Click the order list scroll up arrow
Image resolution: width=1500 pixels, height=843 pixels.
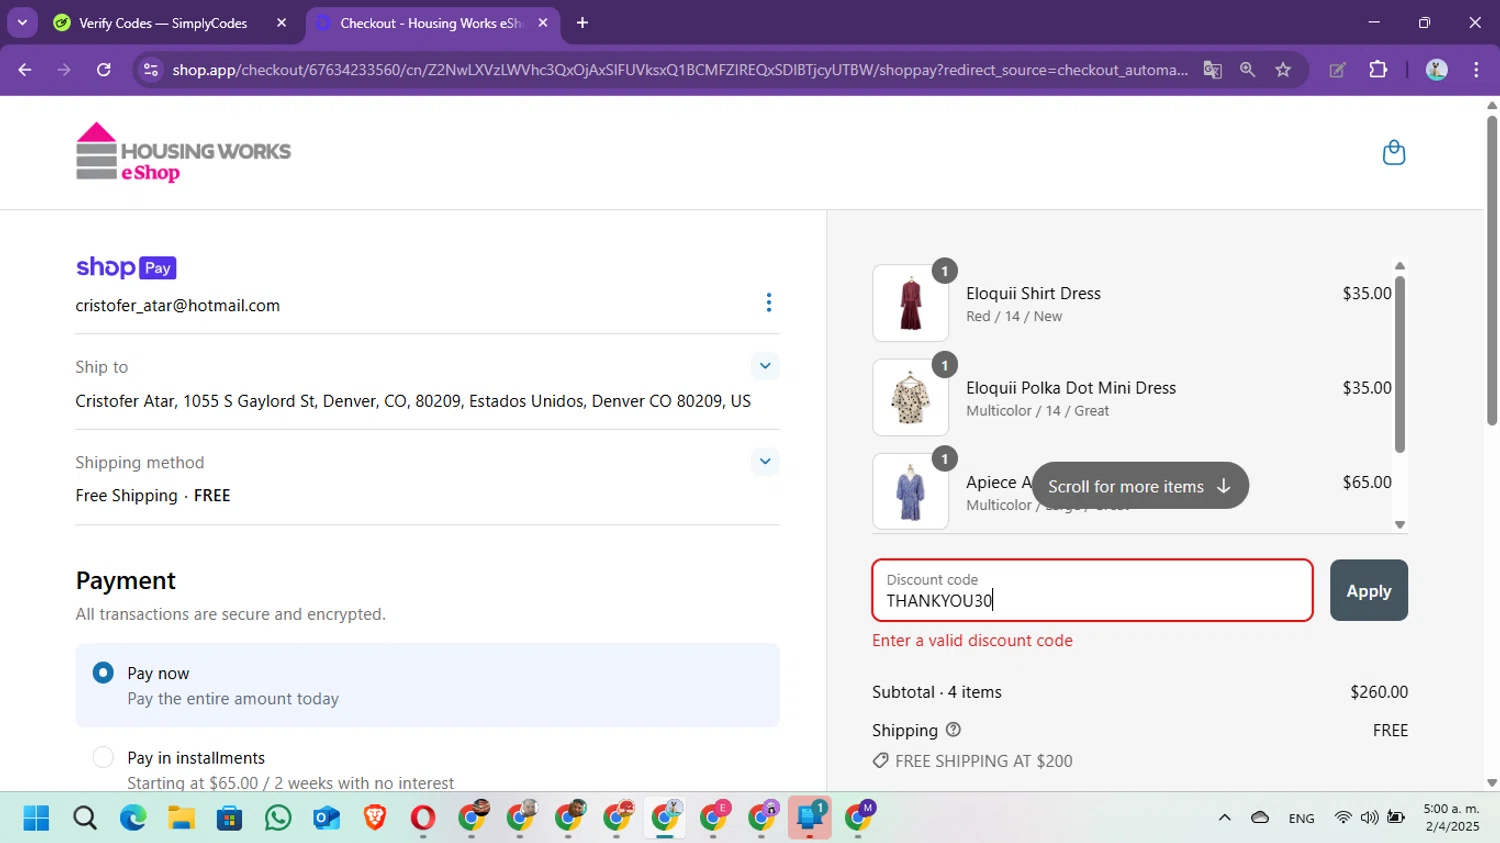pyautogui.click(x=1400, y=265)
